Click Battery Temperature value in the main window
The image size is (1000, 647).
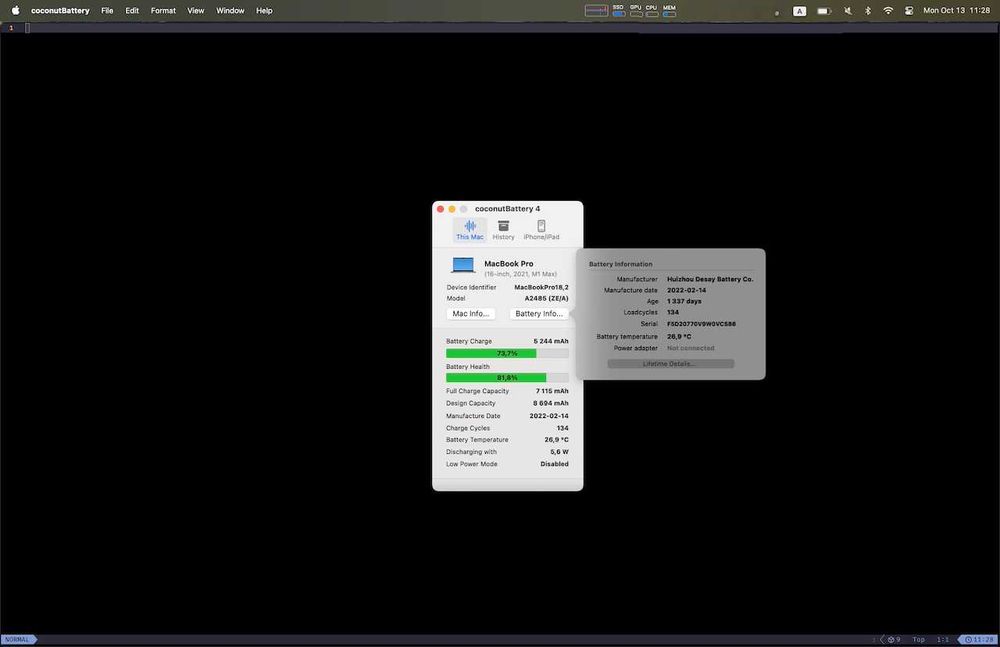556,440
